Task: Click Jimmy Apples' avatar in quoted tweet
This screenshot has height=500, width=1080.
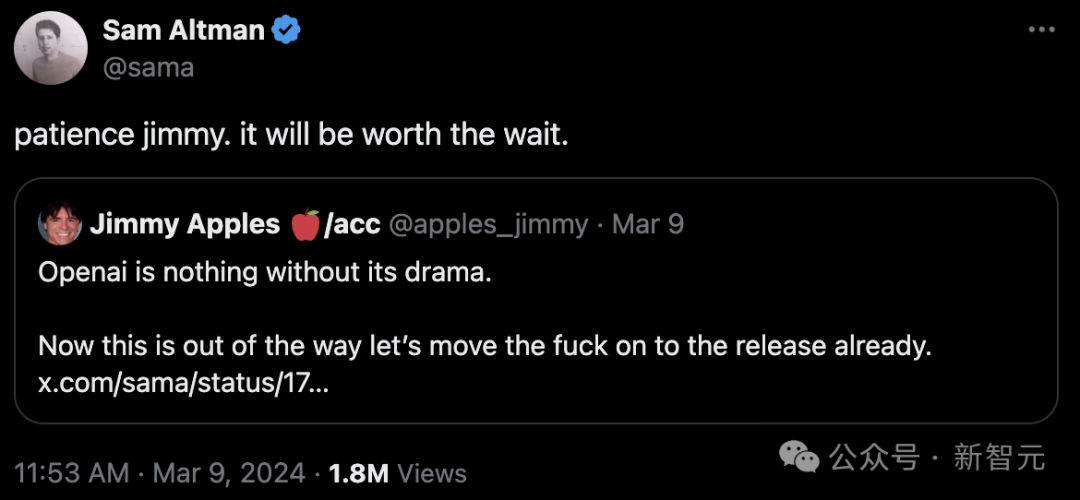Action: [60, 224]
